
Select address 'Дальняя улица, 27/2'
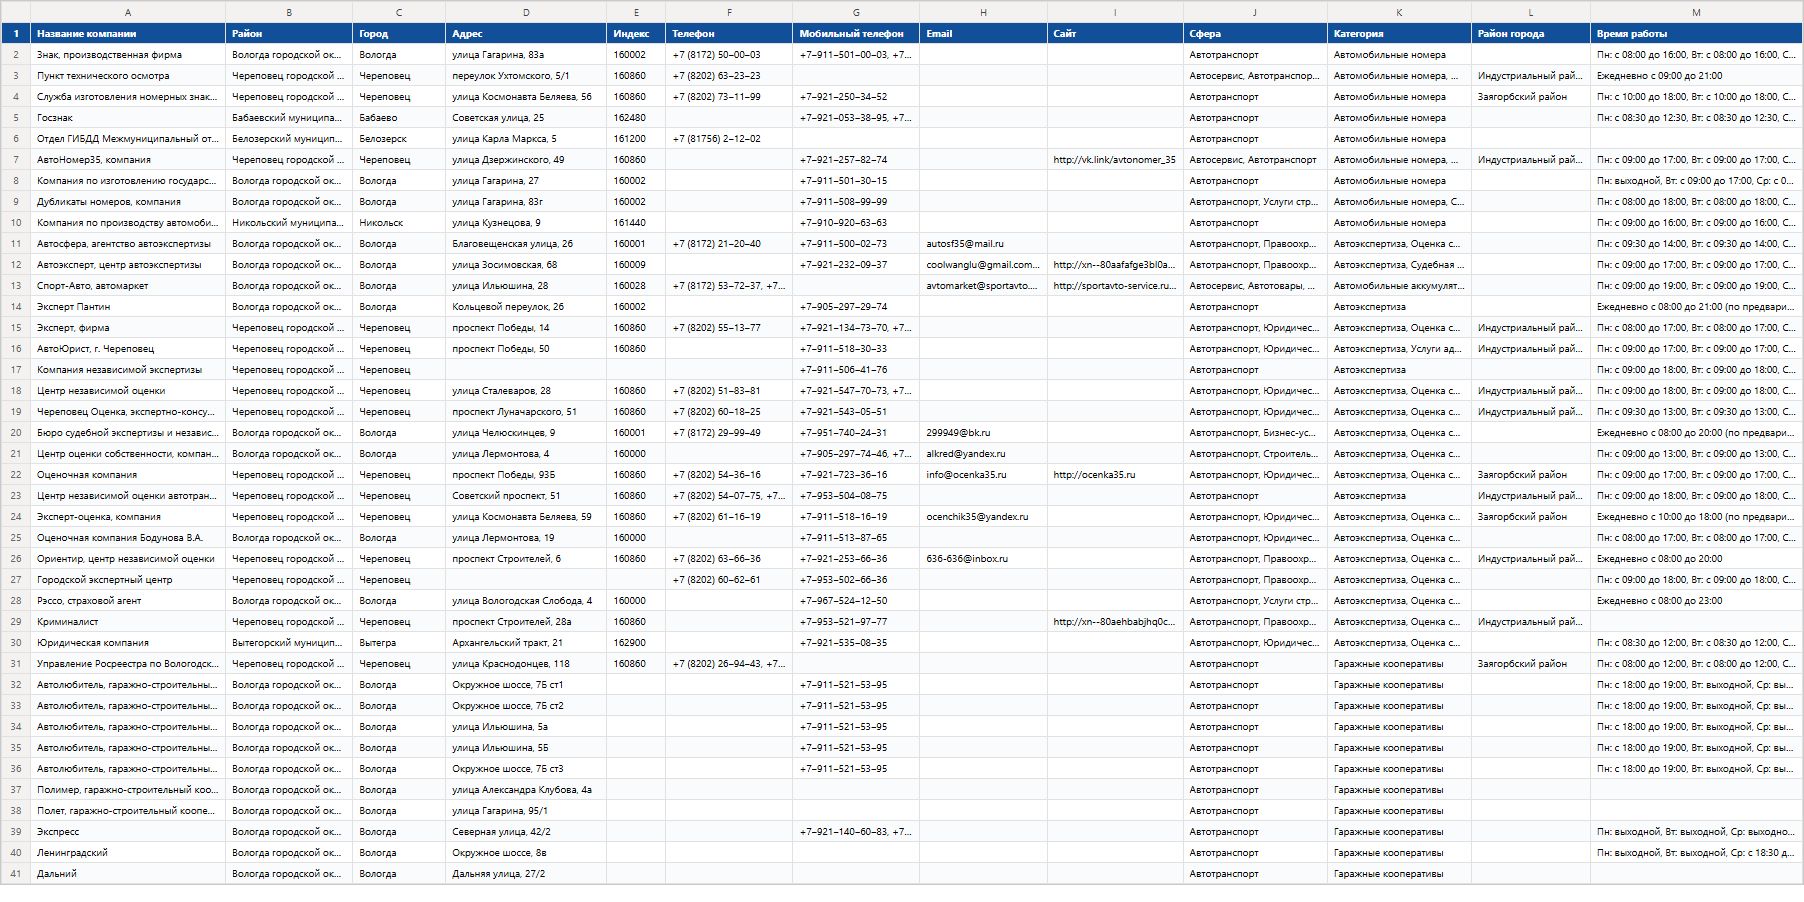[526, 874]
